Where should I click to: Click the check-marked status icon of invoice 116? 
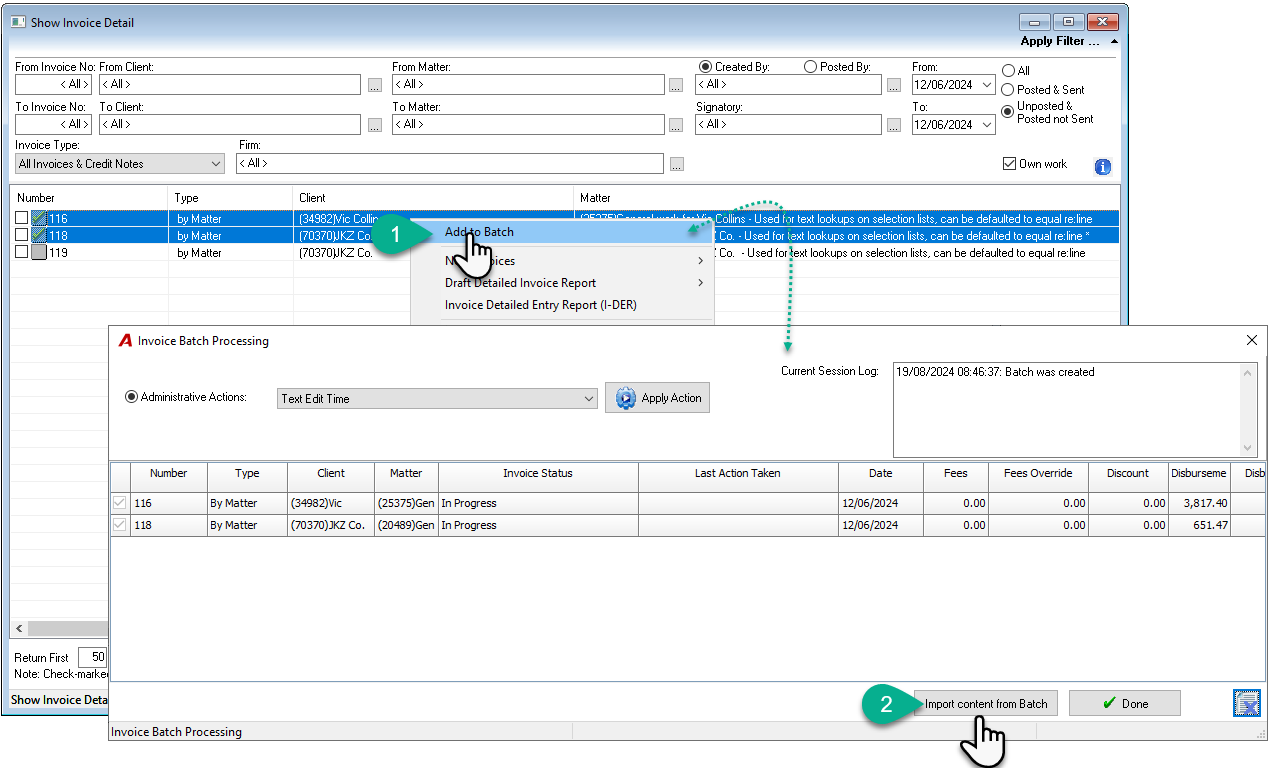click(x=39, y=218)
